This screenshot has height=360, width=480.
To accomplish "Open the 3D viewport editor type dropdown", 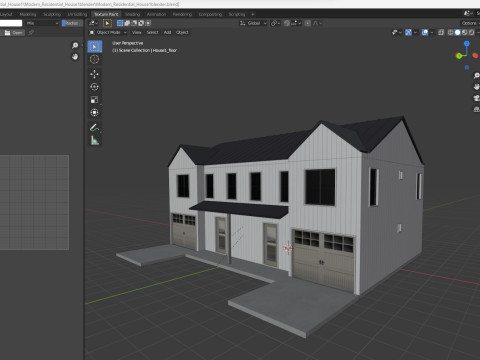I will pyautogui.click(x=93, y=23).
